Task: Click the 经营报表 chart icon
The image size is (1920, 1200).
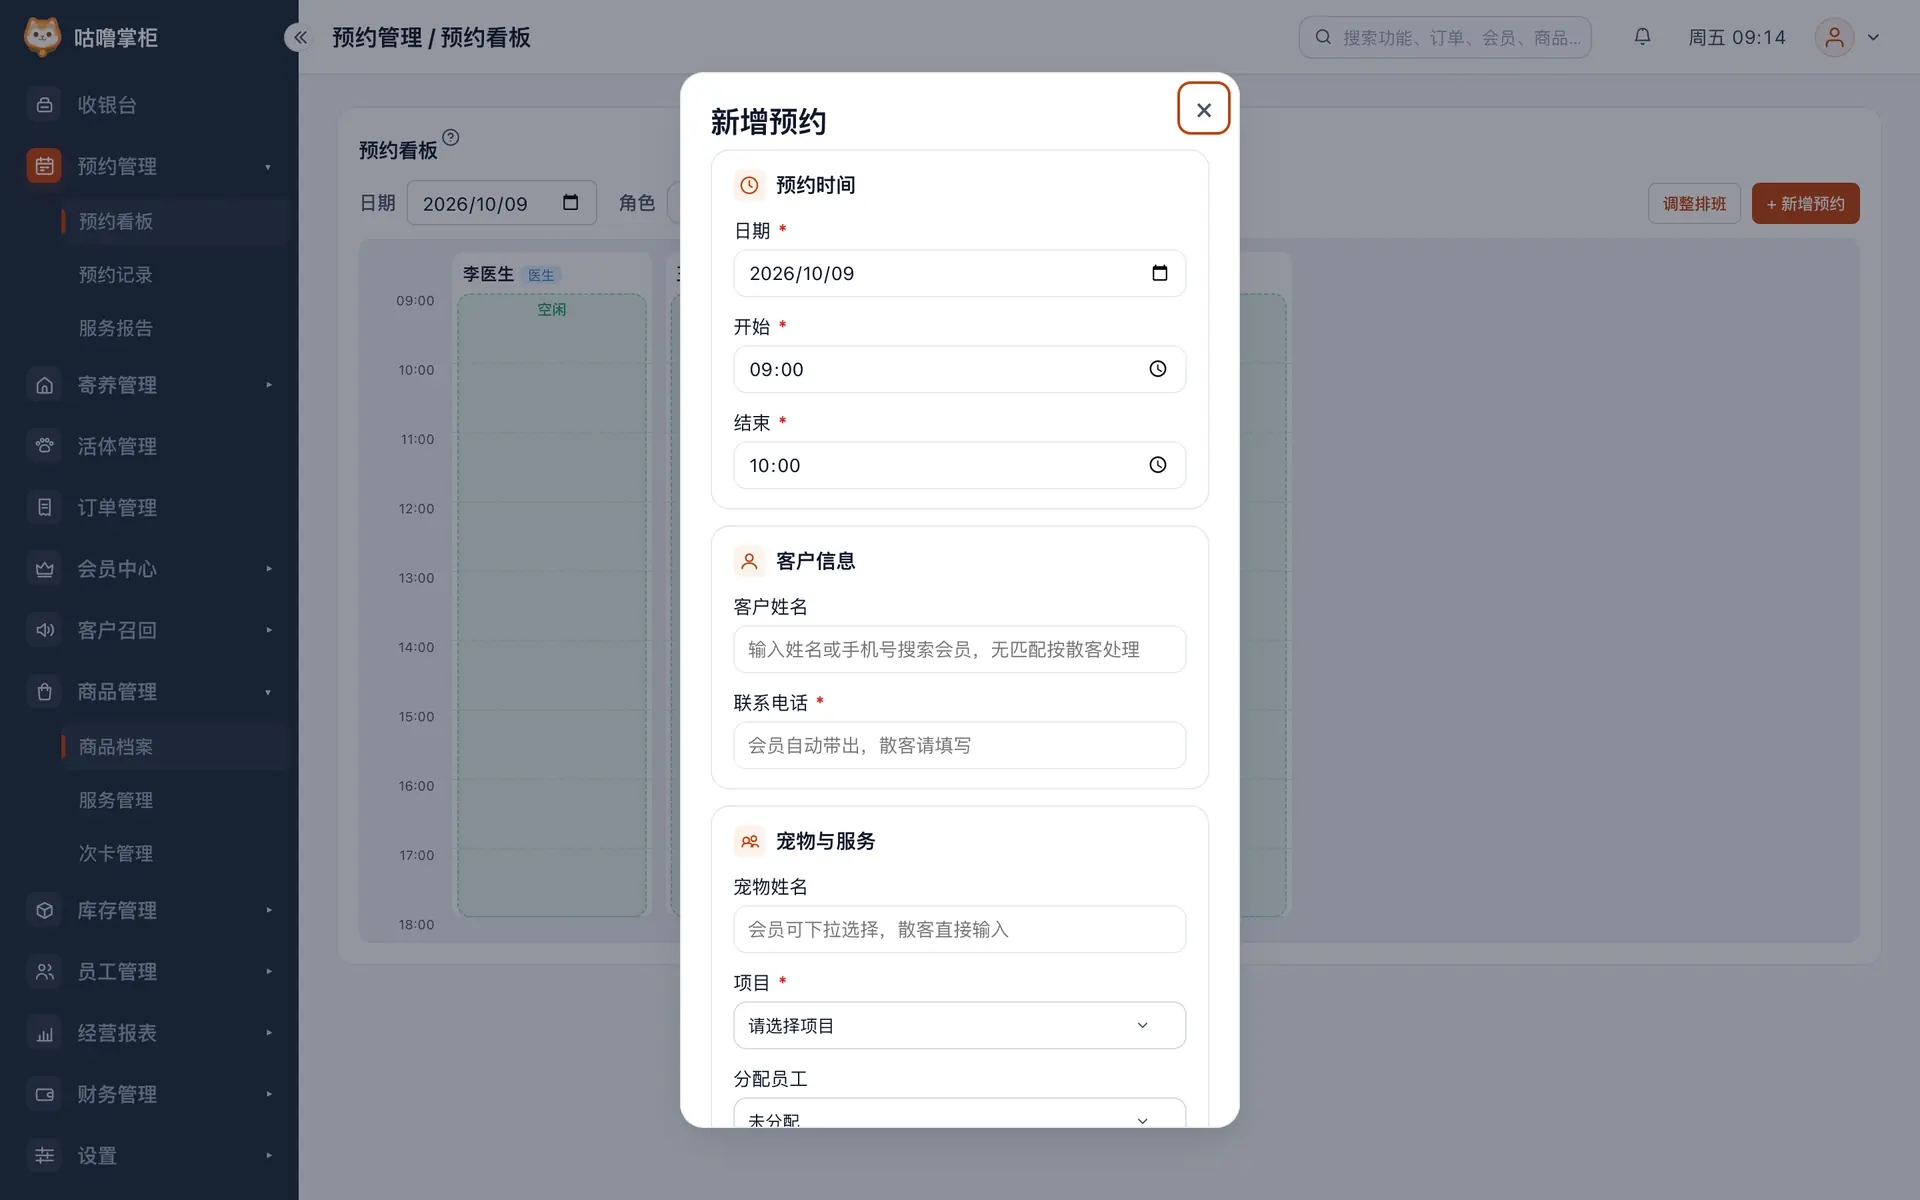Action: (x=44, y=1033)
